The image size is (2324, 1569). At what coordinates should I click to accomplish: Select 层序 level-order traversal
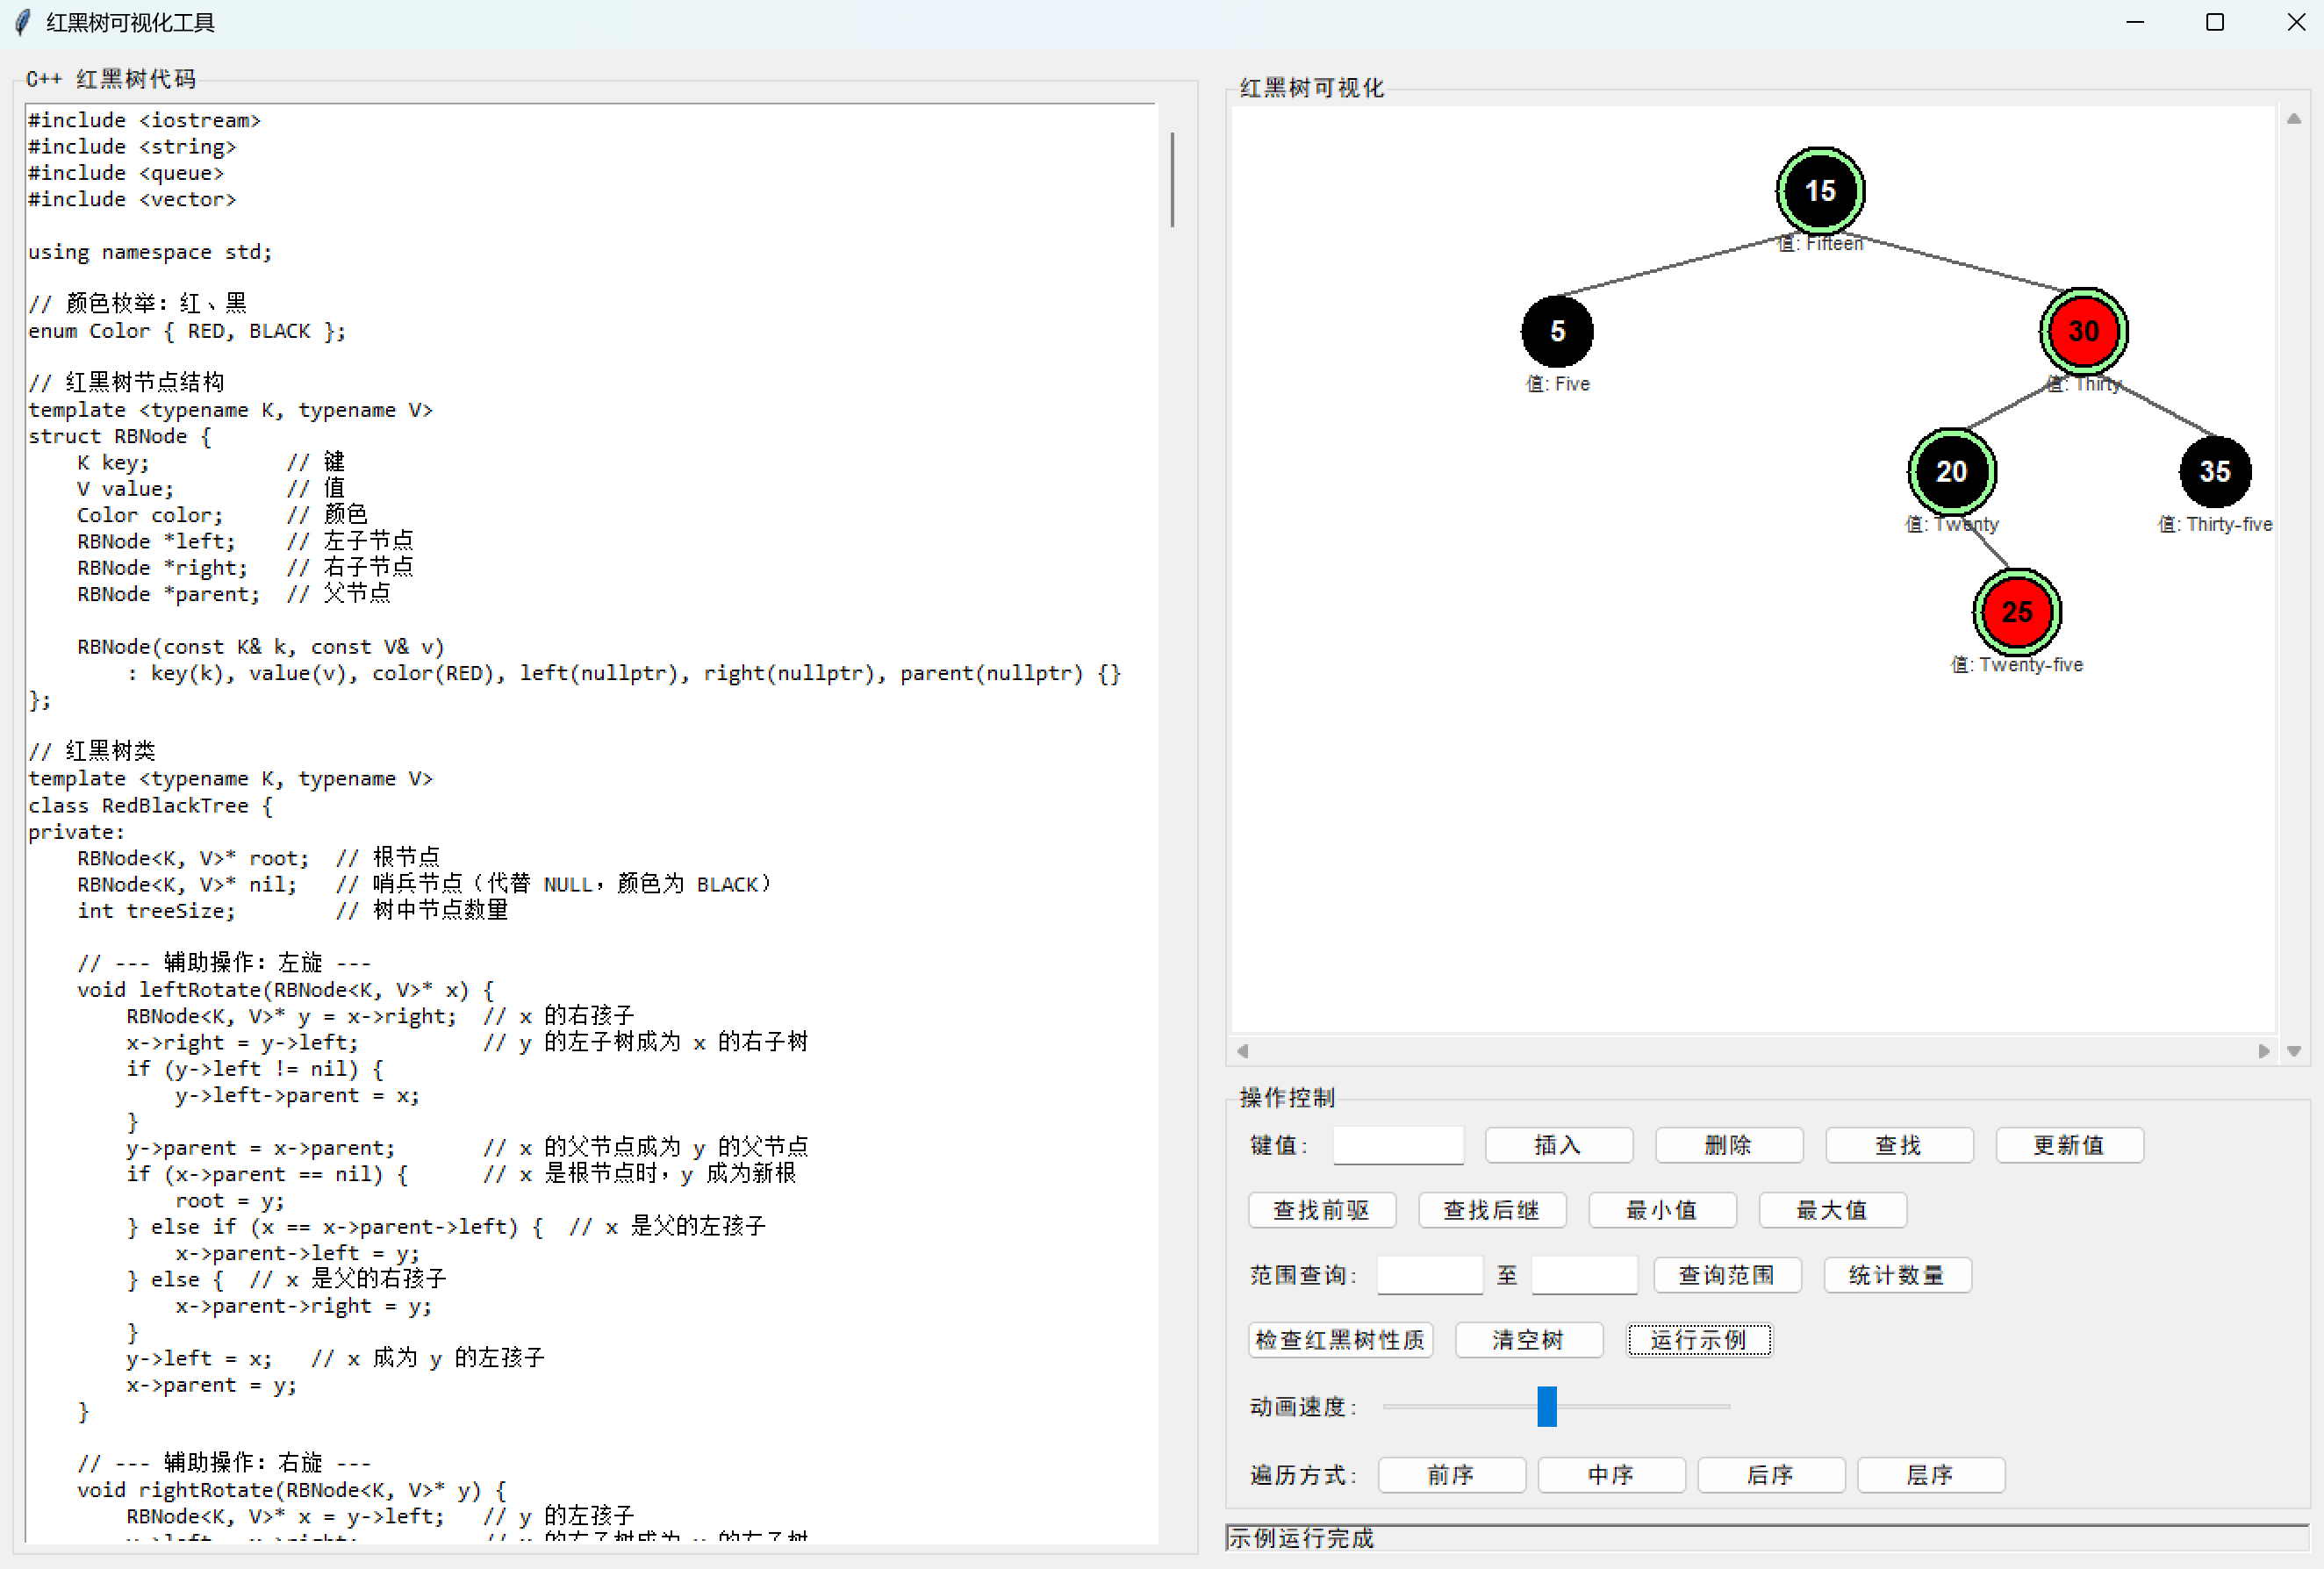tap(1930, 1475)
